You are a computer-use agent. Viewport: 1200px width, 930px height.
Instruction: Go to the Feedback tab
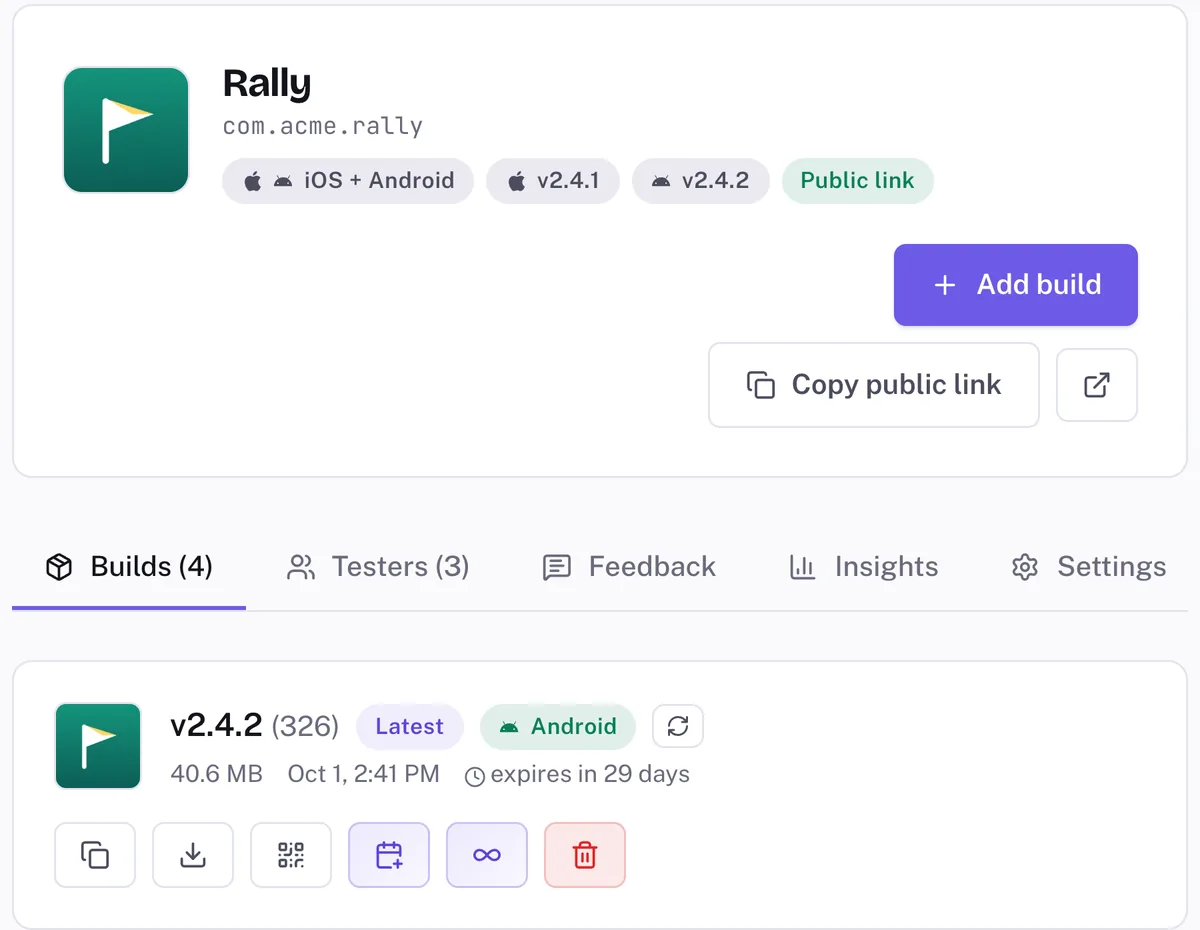[629, 567]
